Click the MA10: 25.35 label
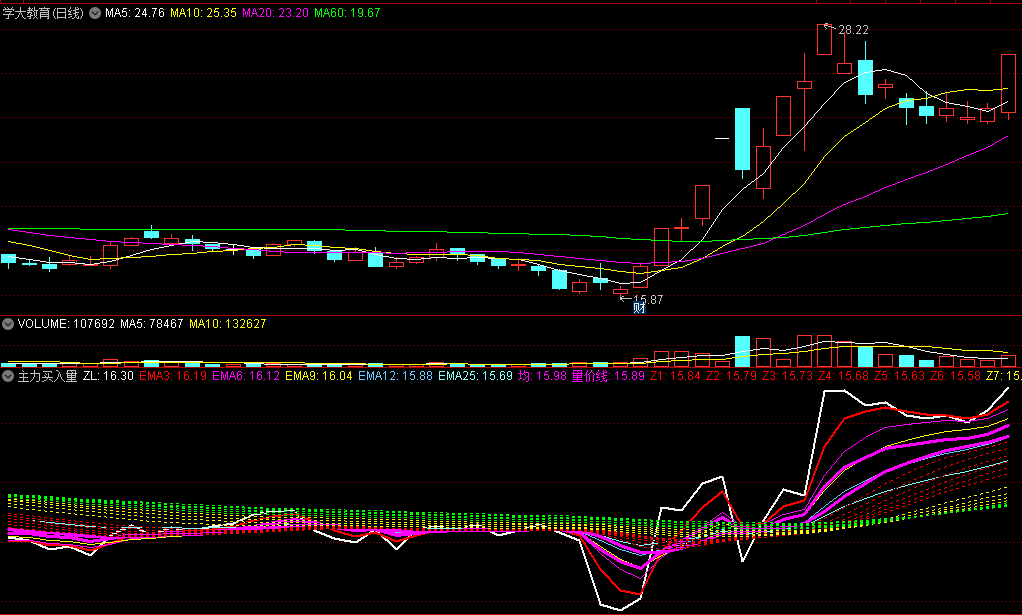The image size is (1022, 615). [x=203, y=13]
